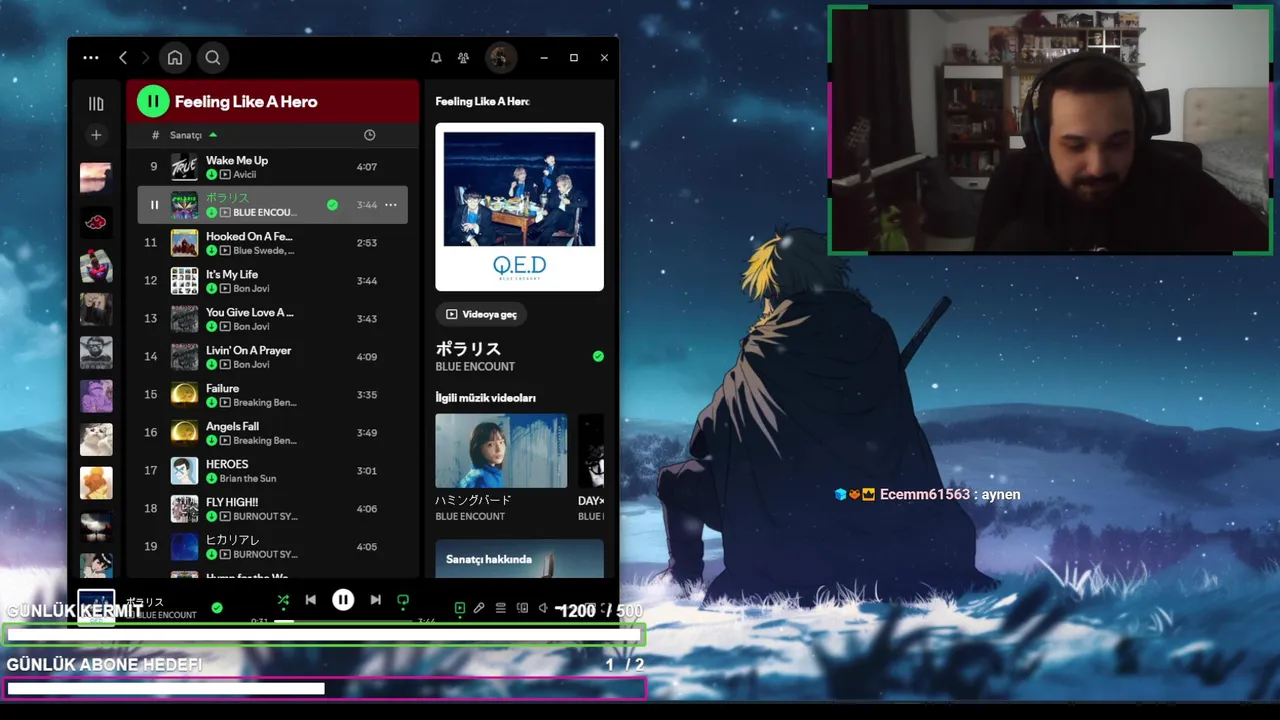Open the white cat playlist in sidebar

click(96, 440)
